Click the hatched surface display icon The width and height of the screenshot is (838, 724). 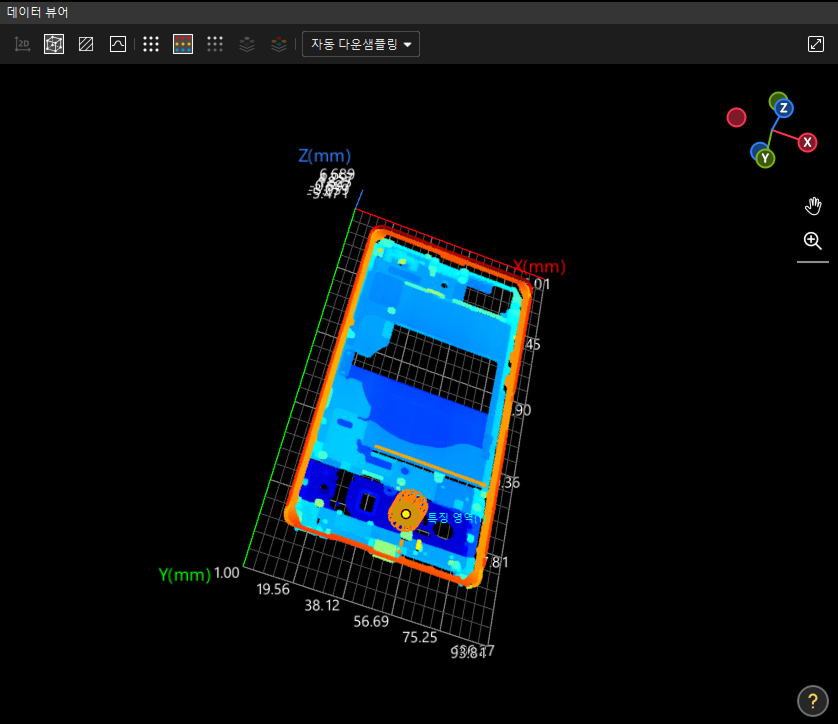86,44
